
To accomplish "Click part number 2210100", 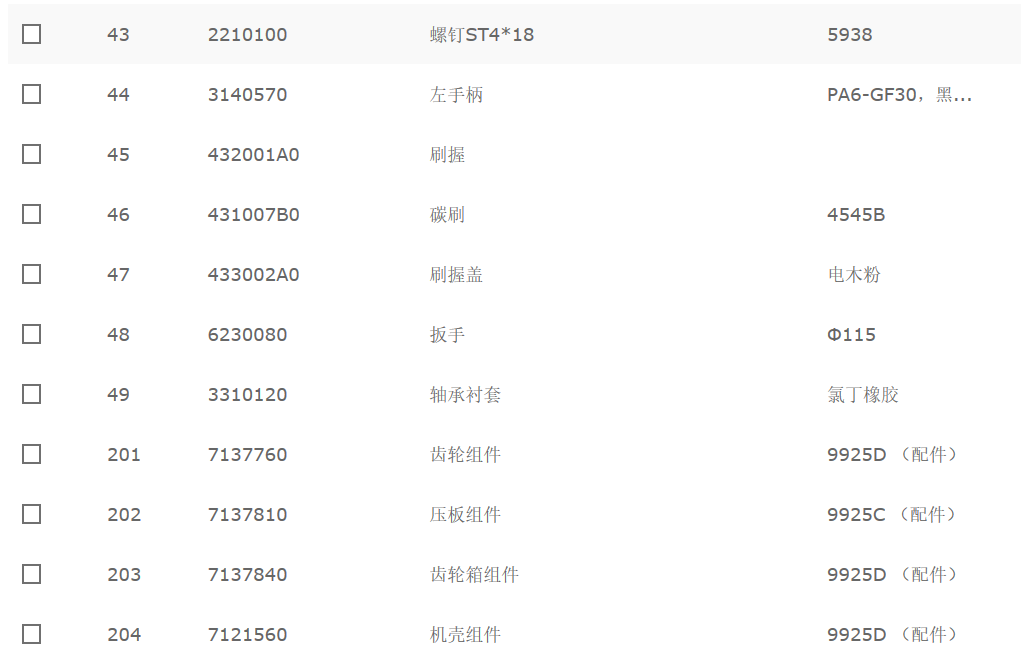I will pyautogui.click(x=247, y=35).
